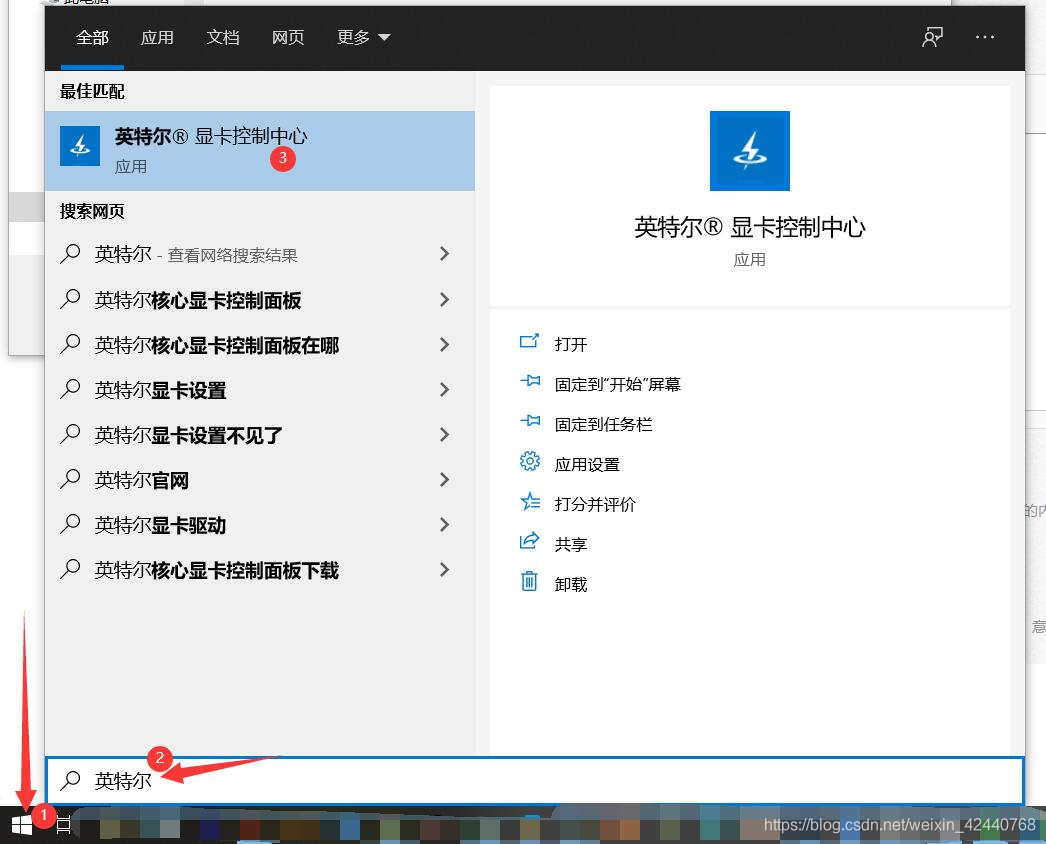The image size is (1046, 844).
Task: Expand arrow for 英特尔核心显卡控制面板
Action: [445, 300]
